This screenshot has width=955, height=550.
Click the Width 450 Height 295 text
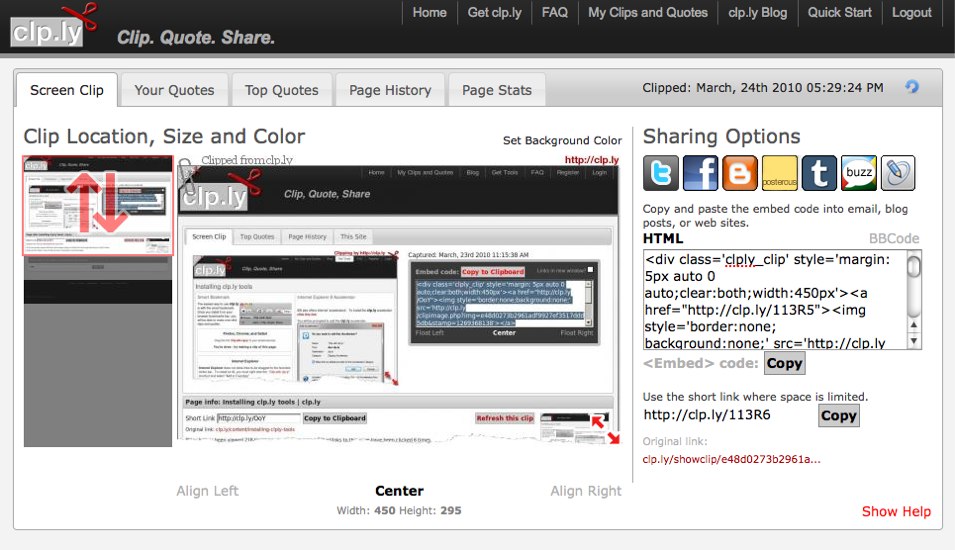(x=399, y=510)
